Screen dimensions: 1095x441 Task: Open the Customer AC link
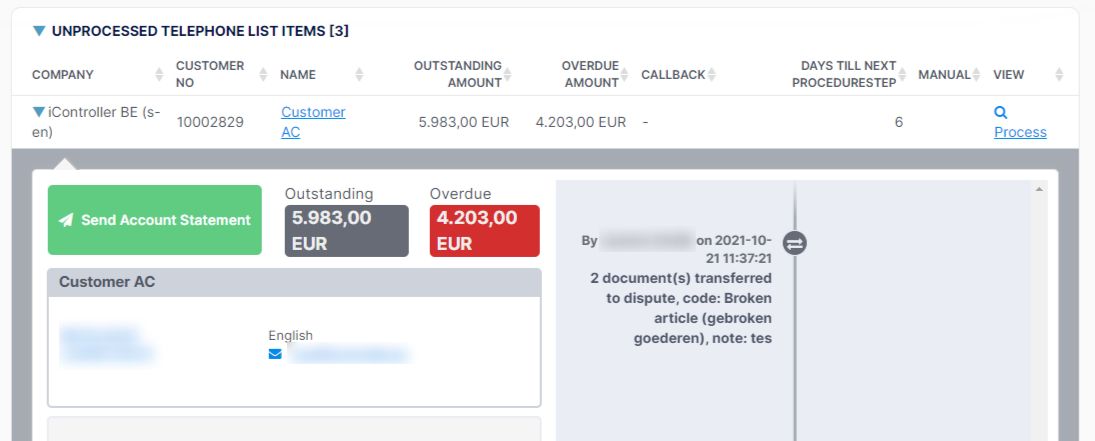313,122
